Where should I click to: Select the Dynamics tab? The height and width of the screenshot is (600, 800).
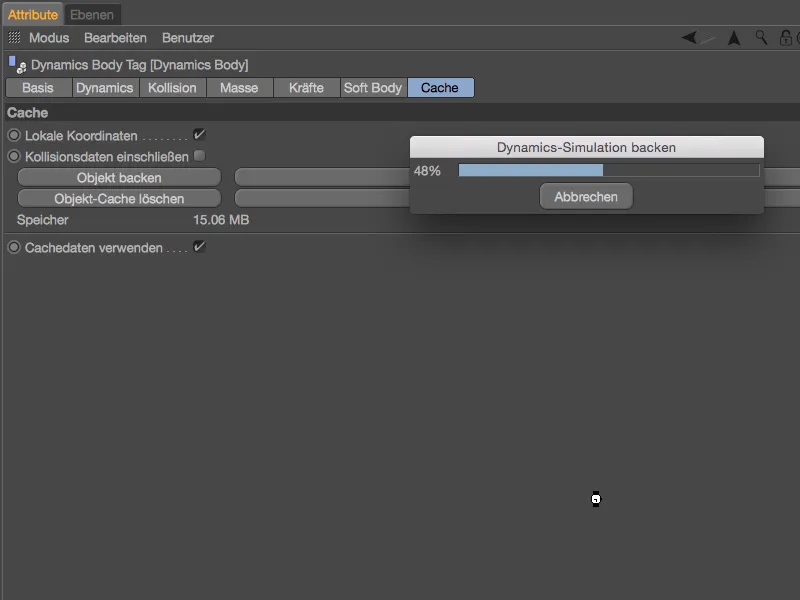(x=105, y=88)
